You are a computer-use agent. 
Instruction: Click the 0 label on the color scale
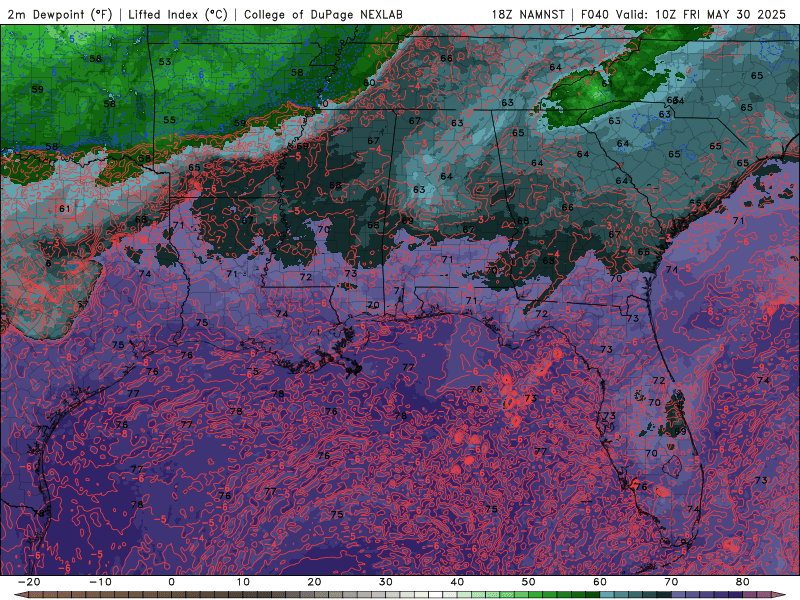click(171, 582)
